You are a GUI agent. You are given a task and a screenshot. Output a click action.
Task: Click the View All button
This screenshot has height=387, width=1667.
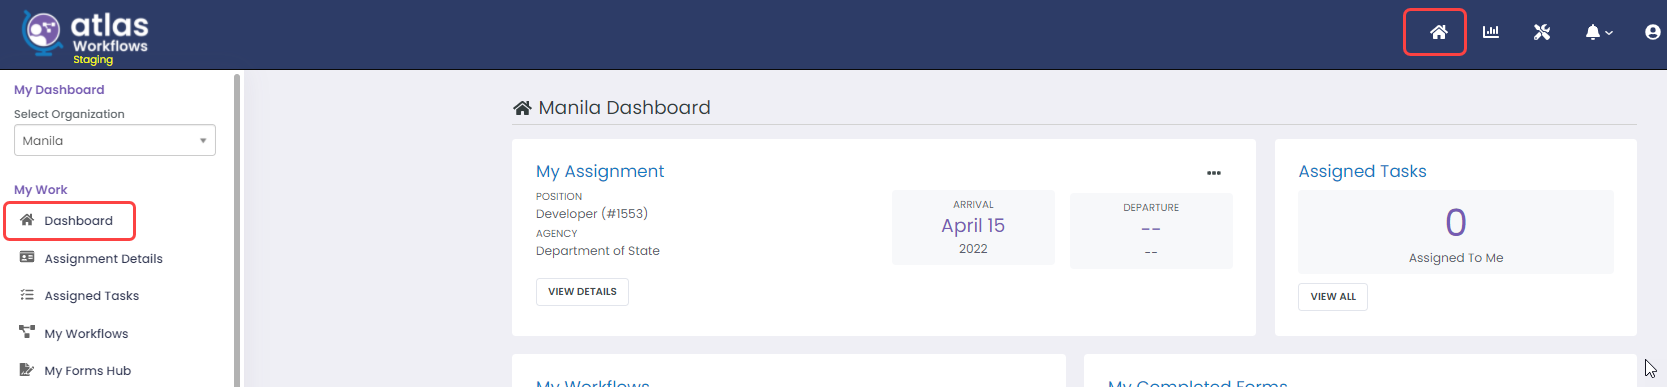1333,297
